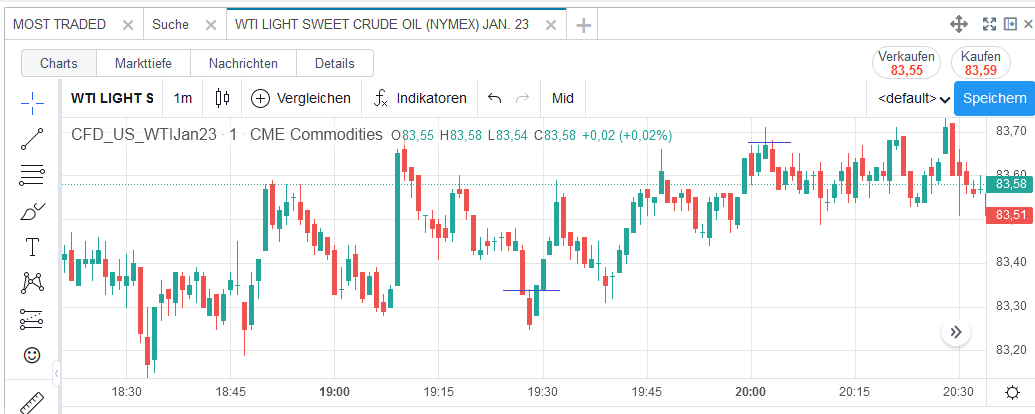Open the Vergleichen compare symbol dialog
1035x414 pixels.
[301, 98]
